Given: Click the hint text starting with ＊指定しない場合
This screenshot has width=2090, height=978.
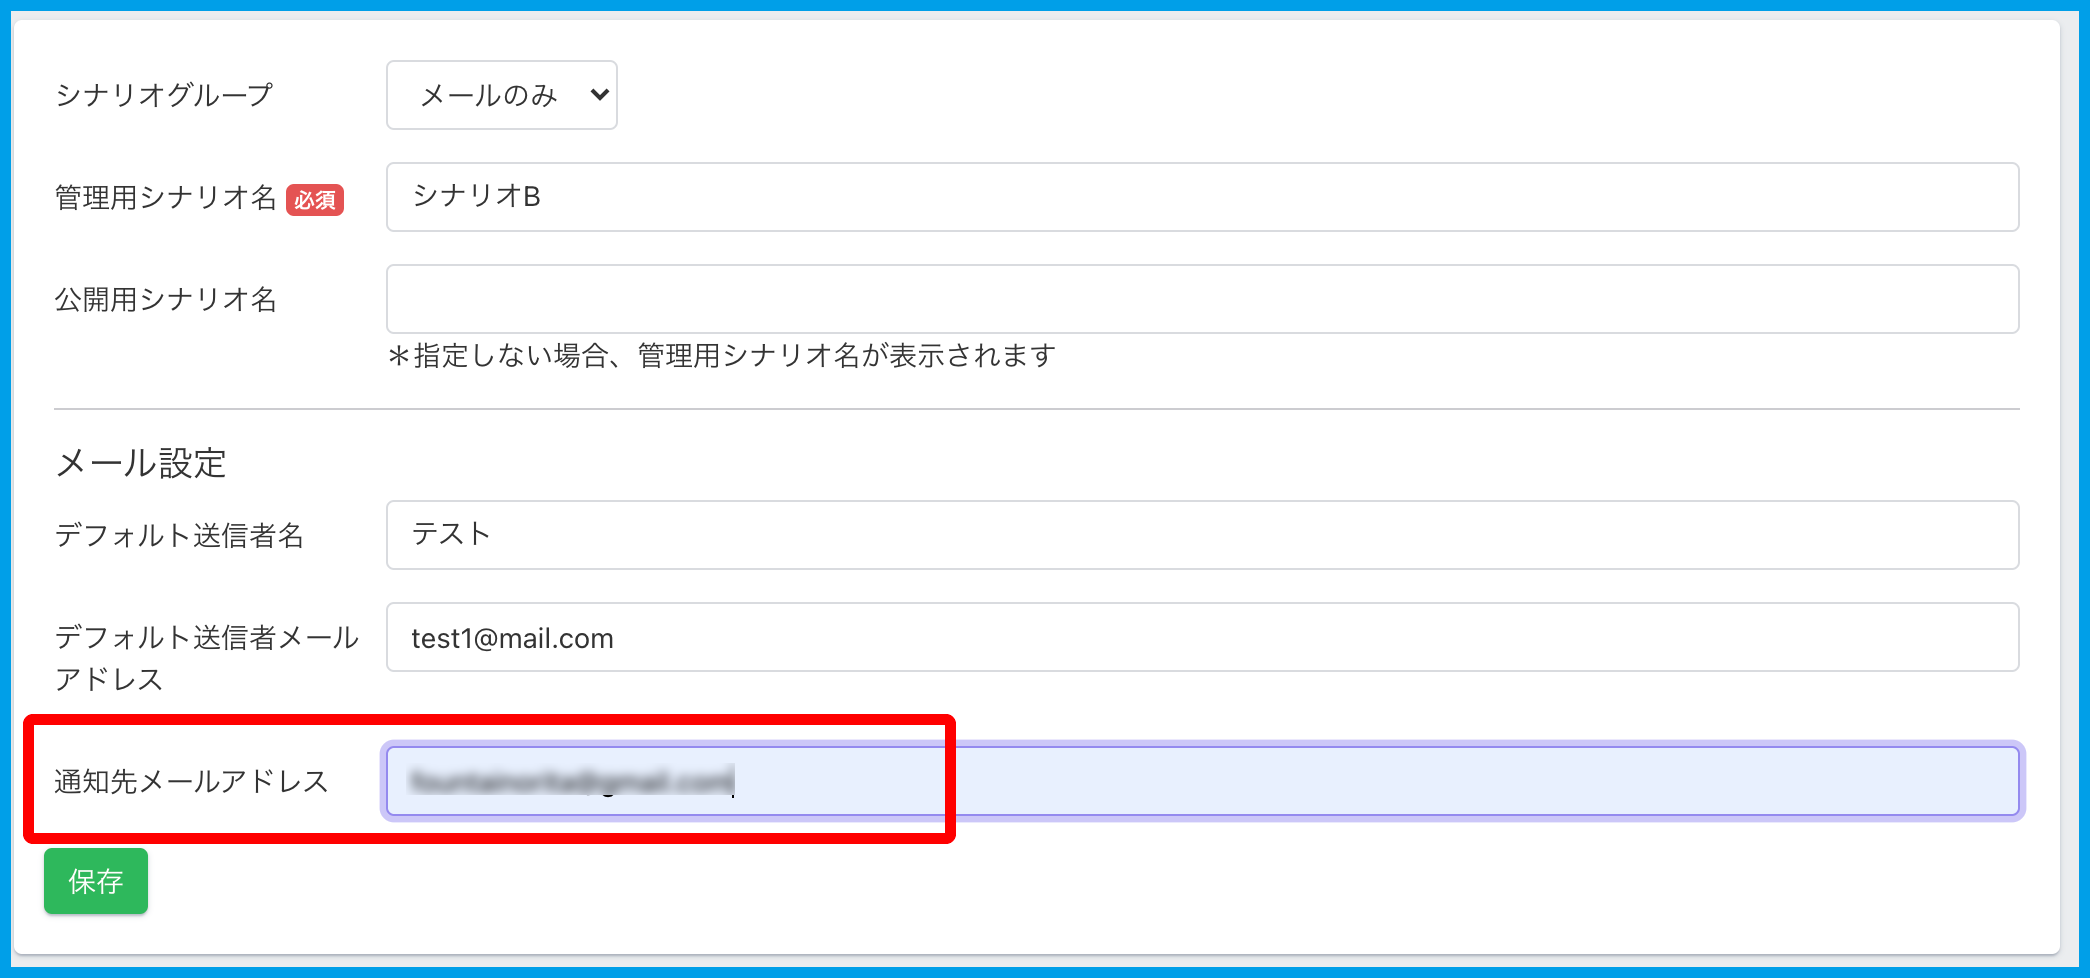Looking at the screenshot, I should click(721, 356).
